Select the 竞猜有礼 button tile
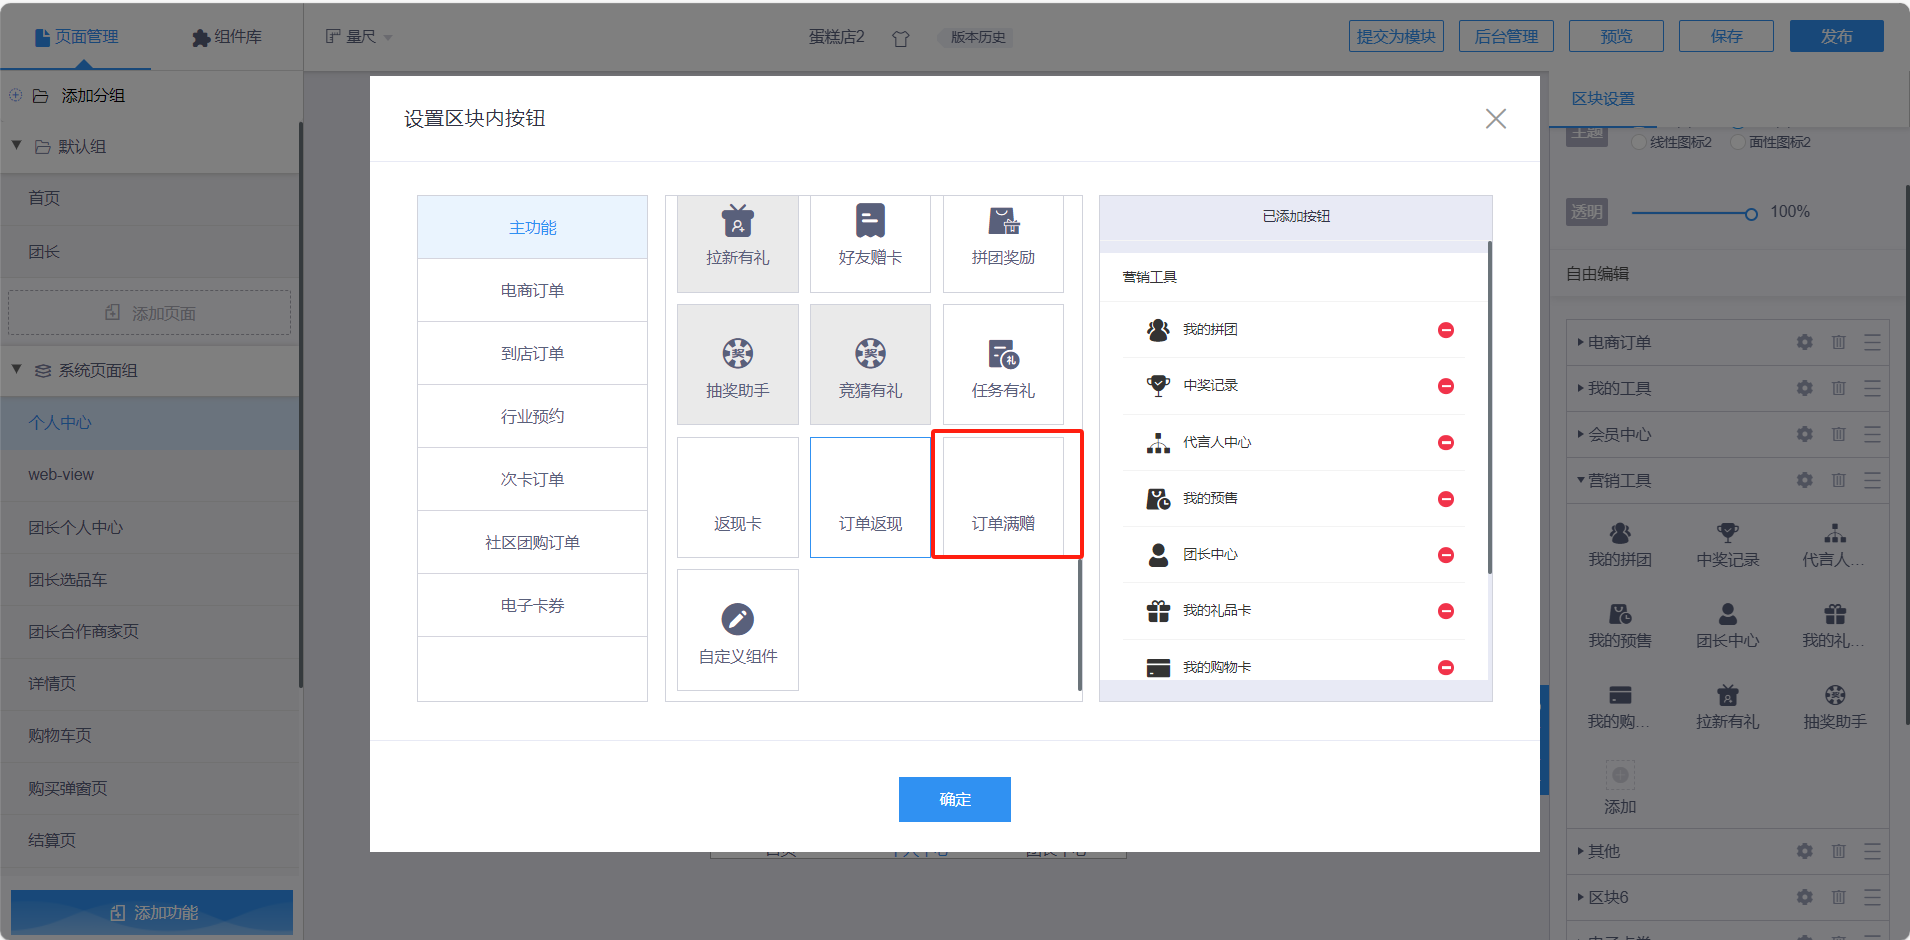This screenshot has width=1910, height=940. tap(870, 365)
